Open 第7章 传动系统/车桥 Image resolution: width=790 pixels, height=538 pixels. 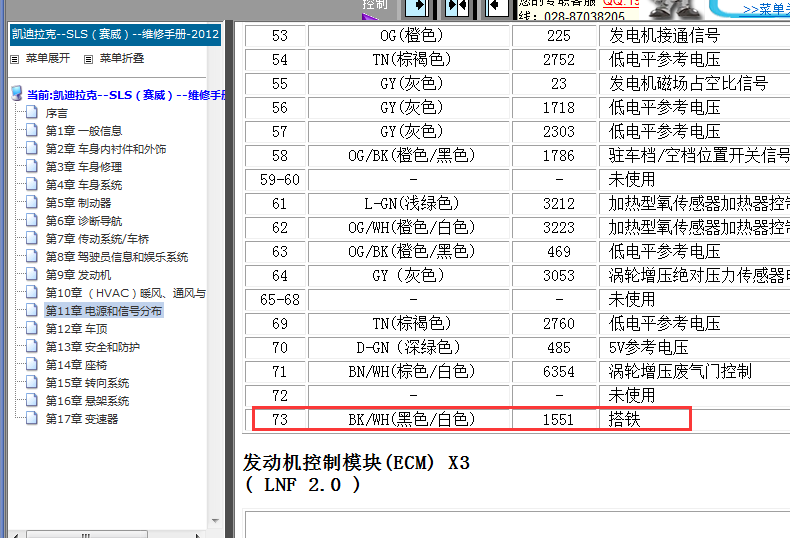97,239
